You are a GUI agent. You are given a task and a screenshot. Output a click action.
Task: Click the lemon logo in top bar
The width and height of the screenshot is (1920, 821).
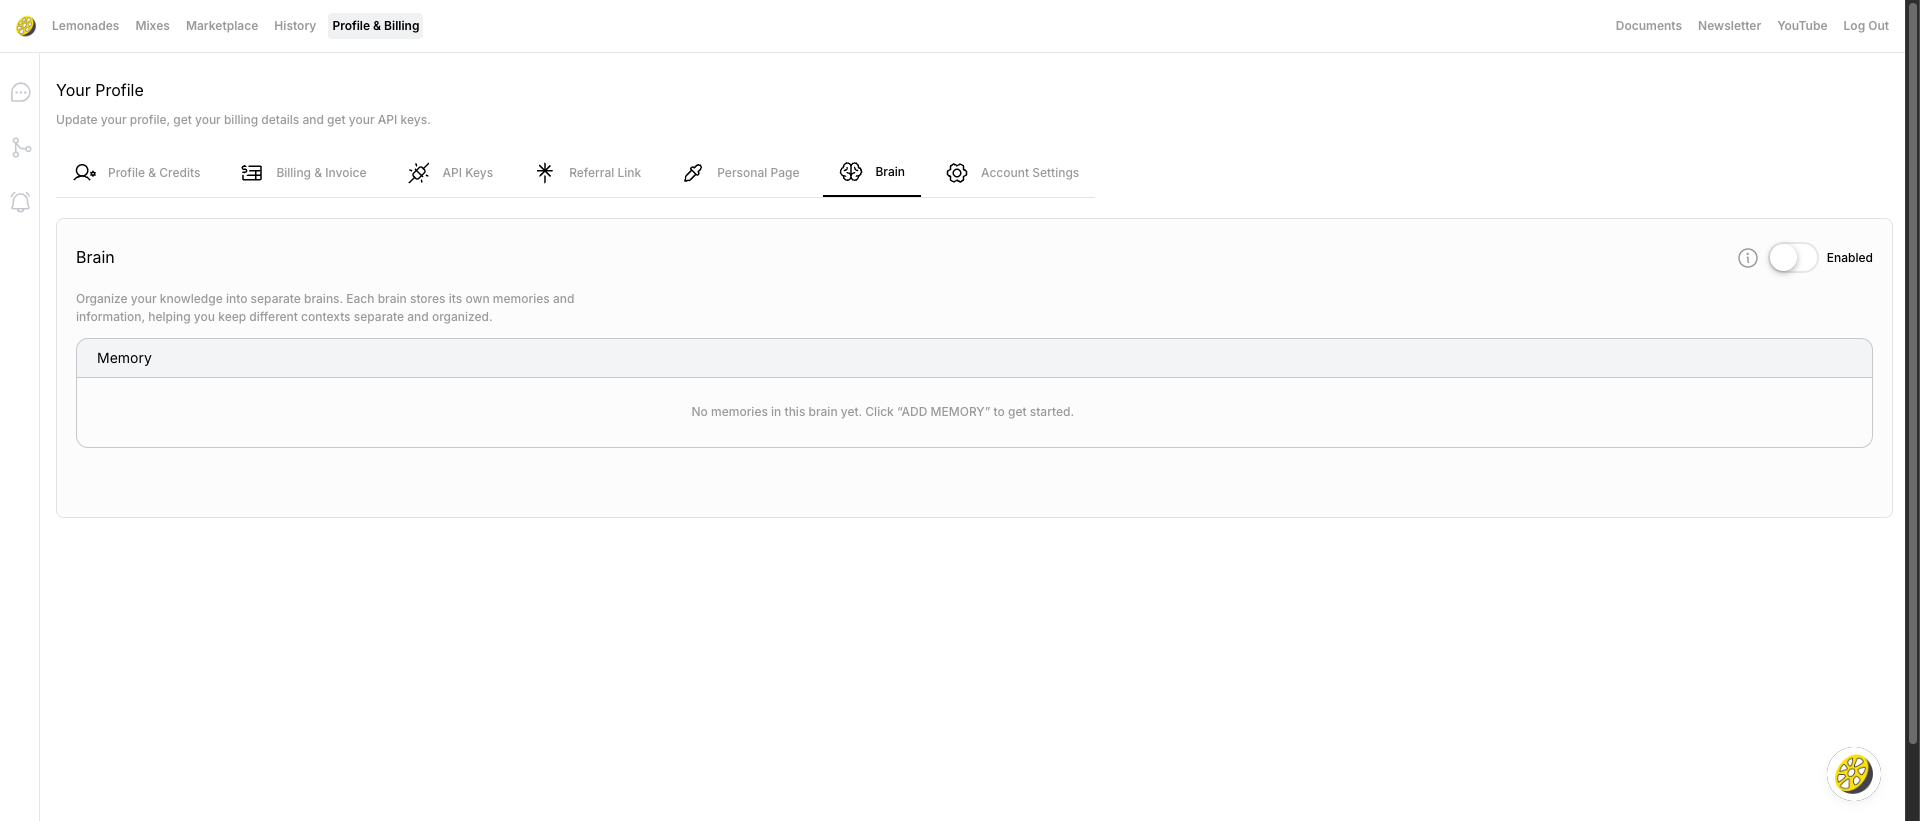[26, 26]
